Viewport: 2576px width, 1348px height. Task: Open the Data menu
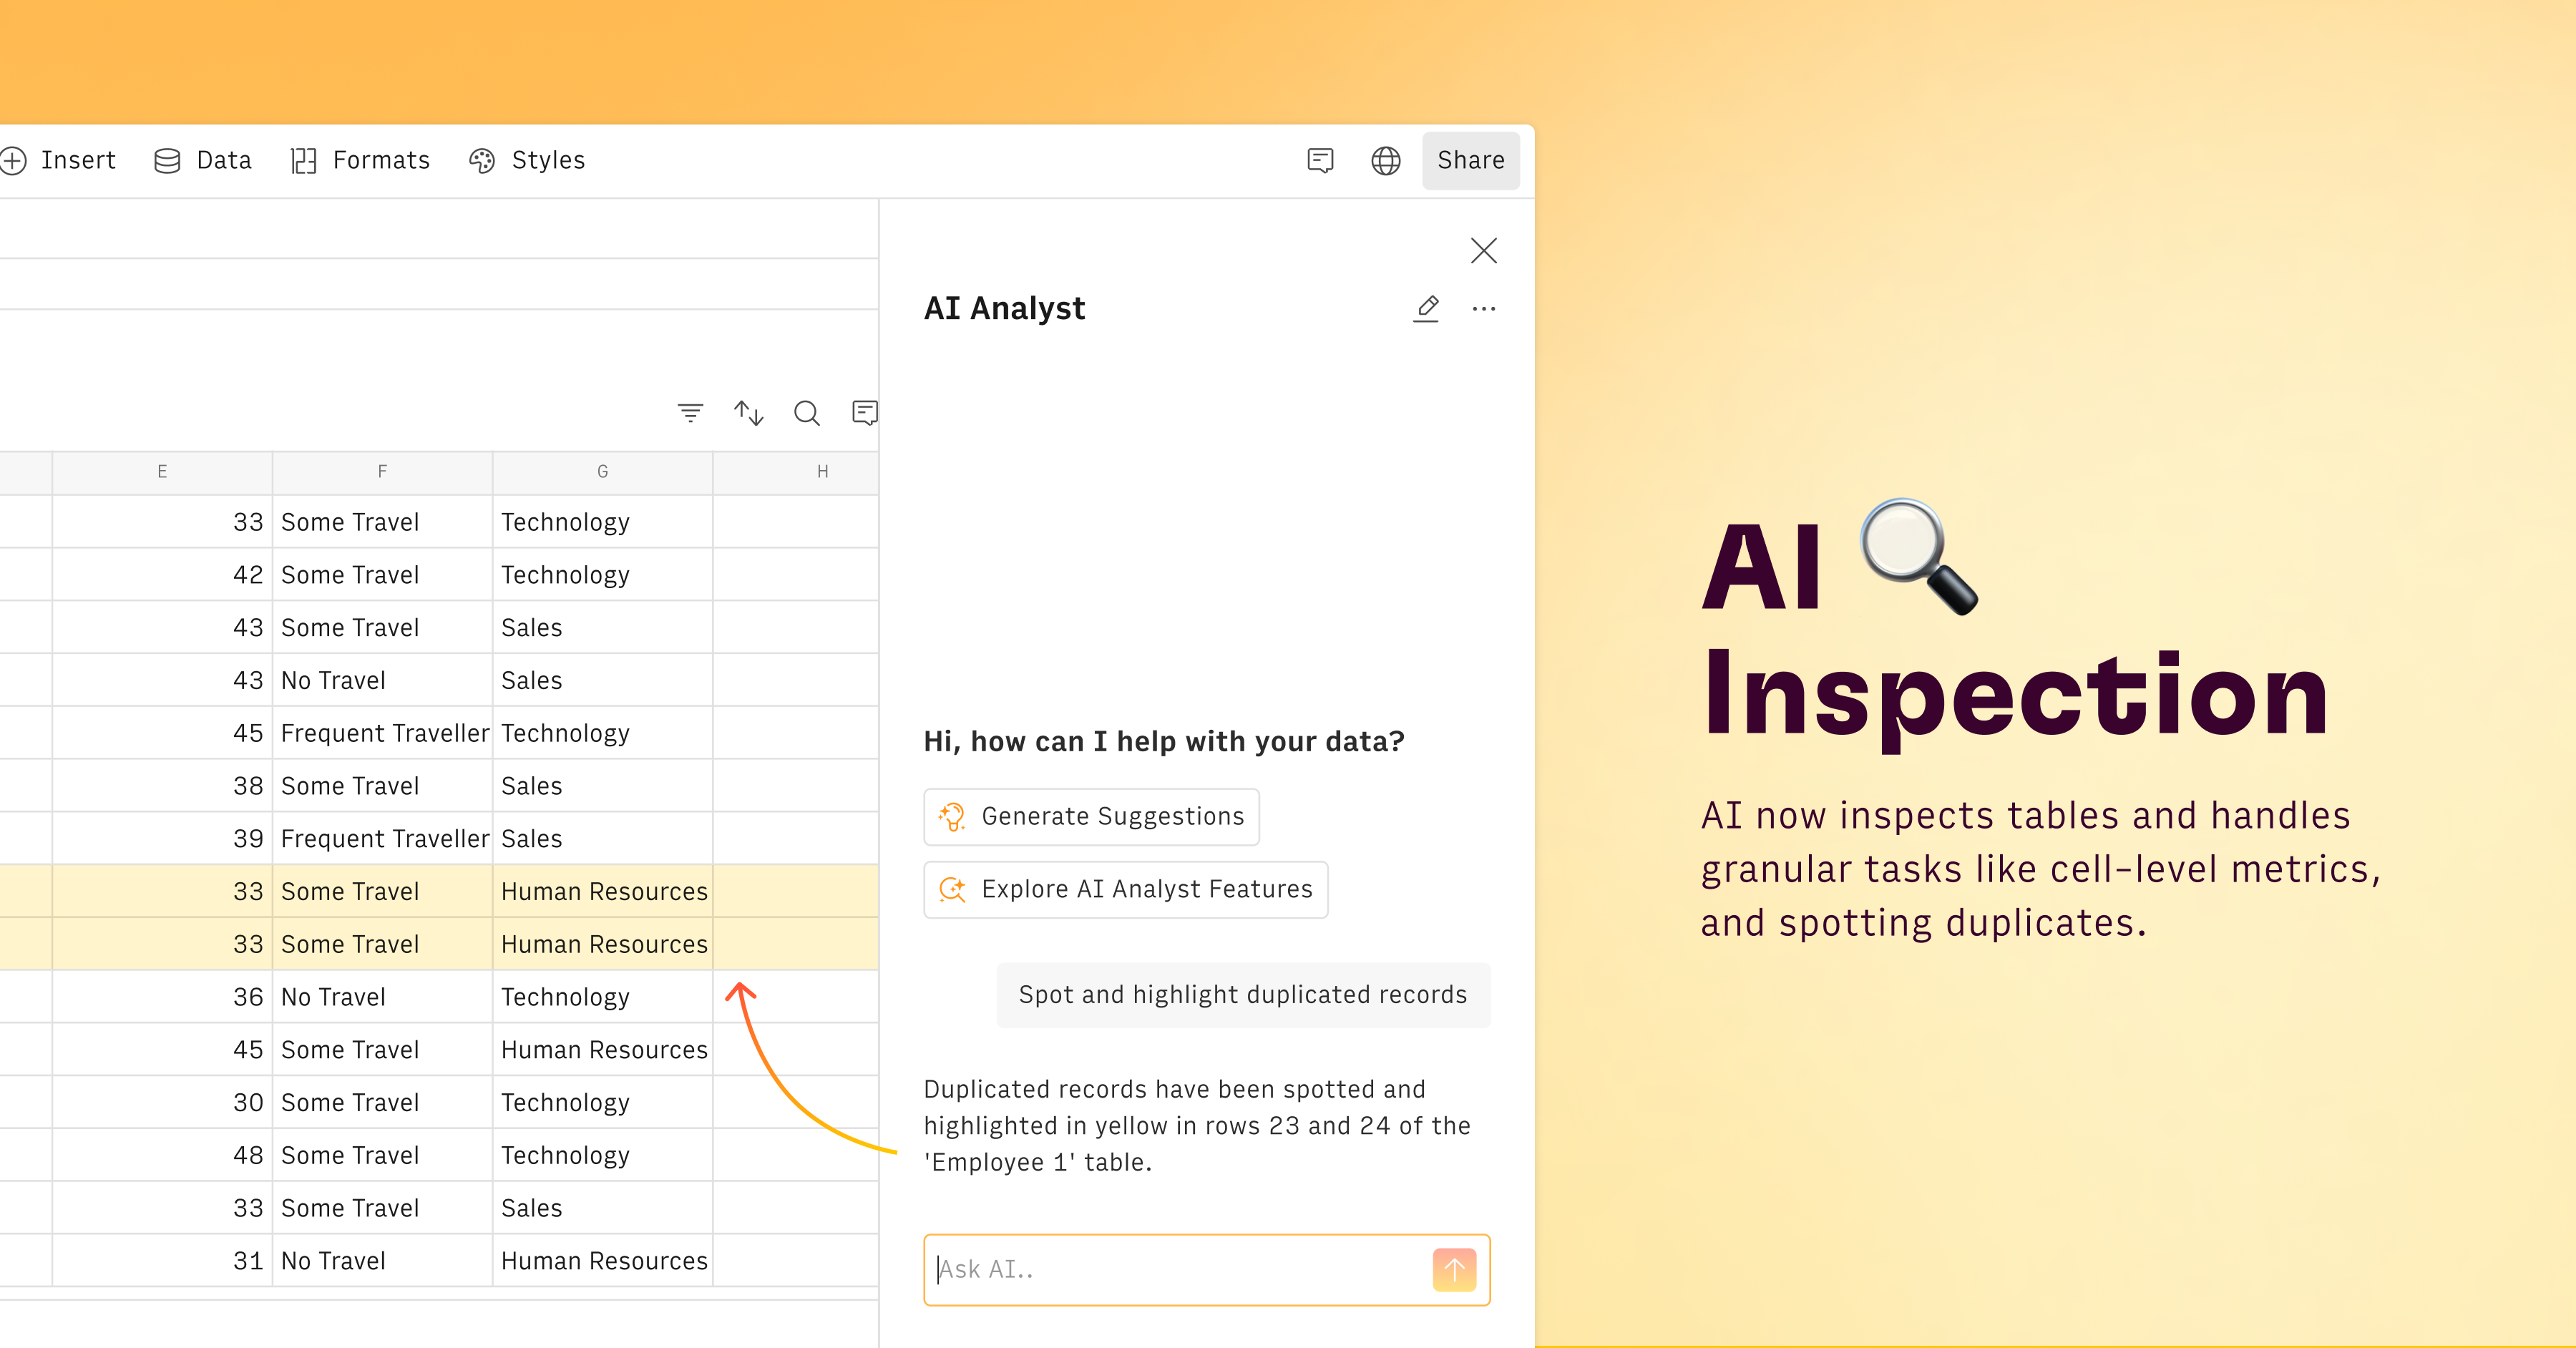pos(203,160)
